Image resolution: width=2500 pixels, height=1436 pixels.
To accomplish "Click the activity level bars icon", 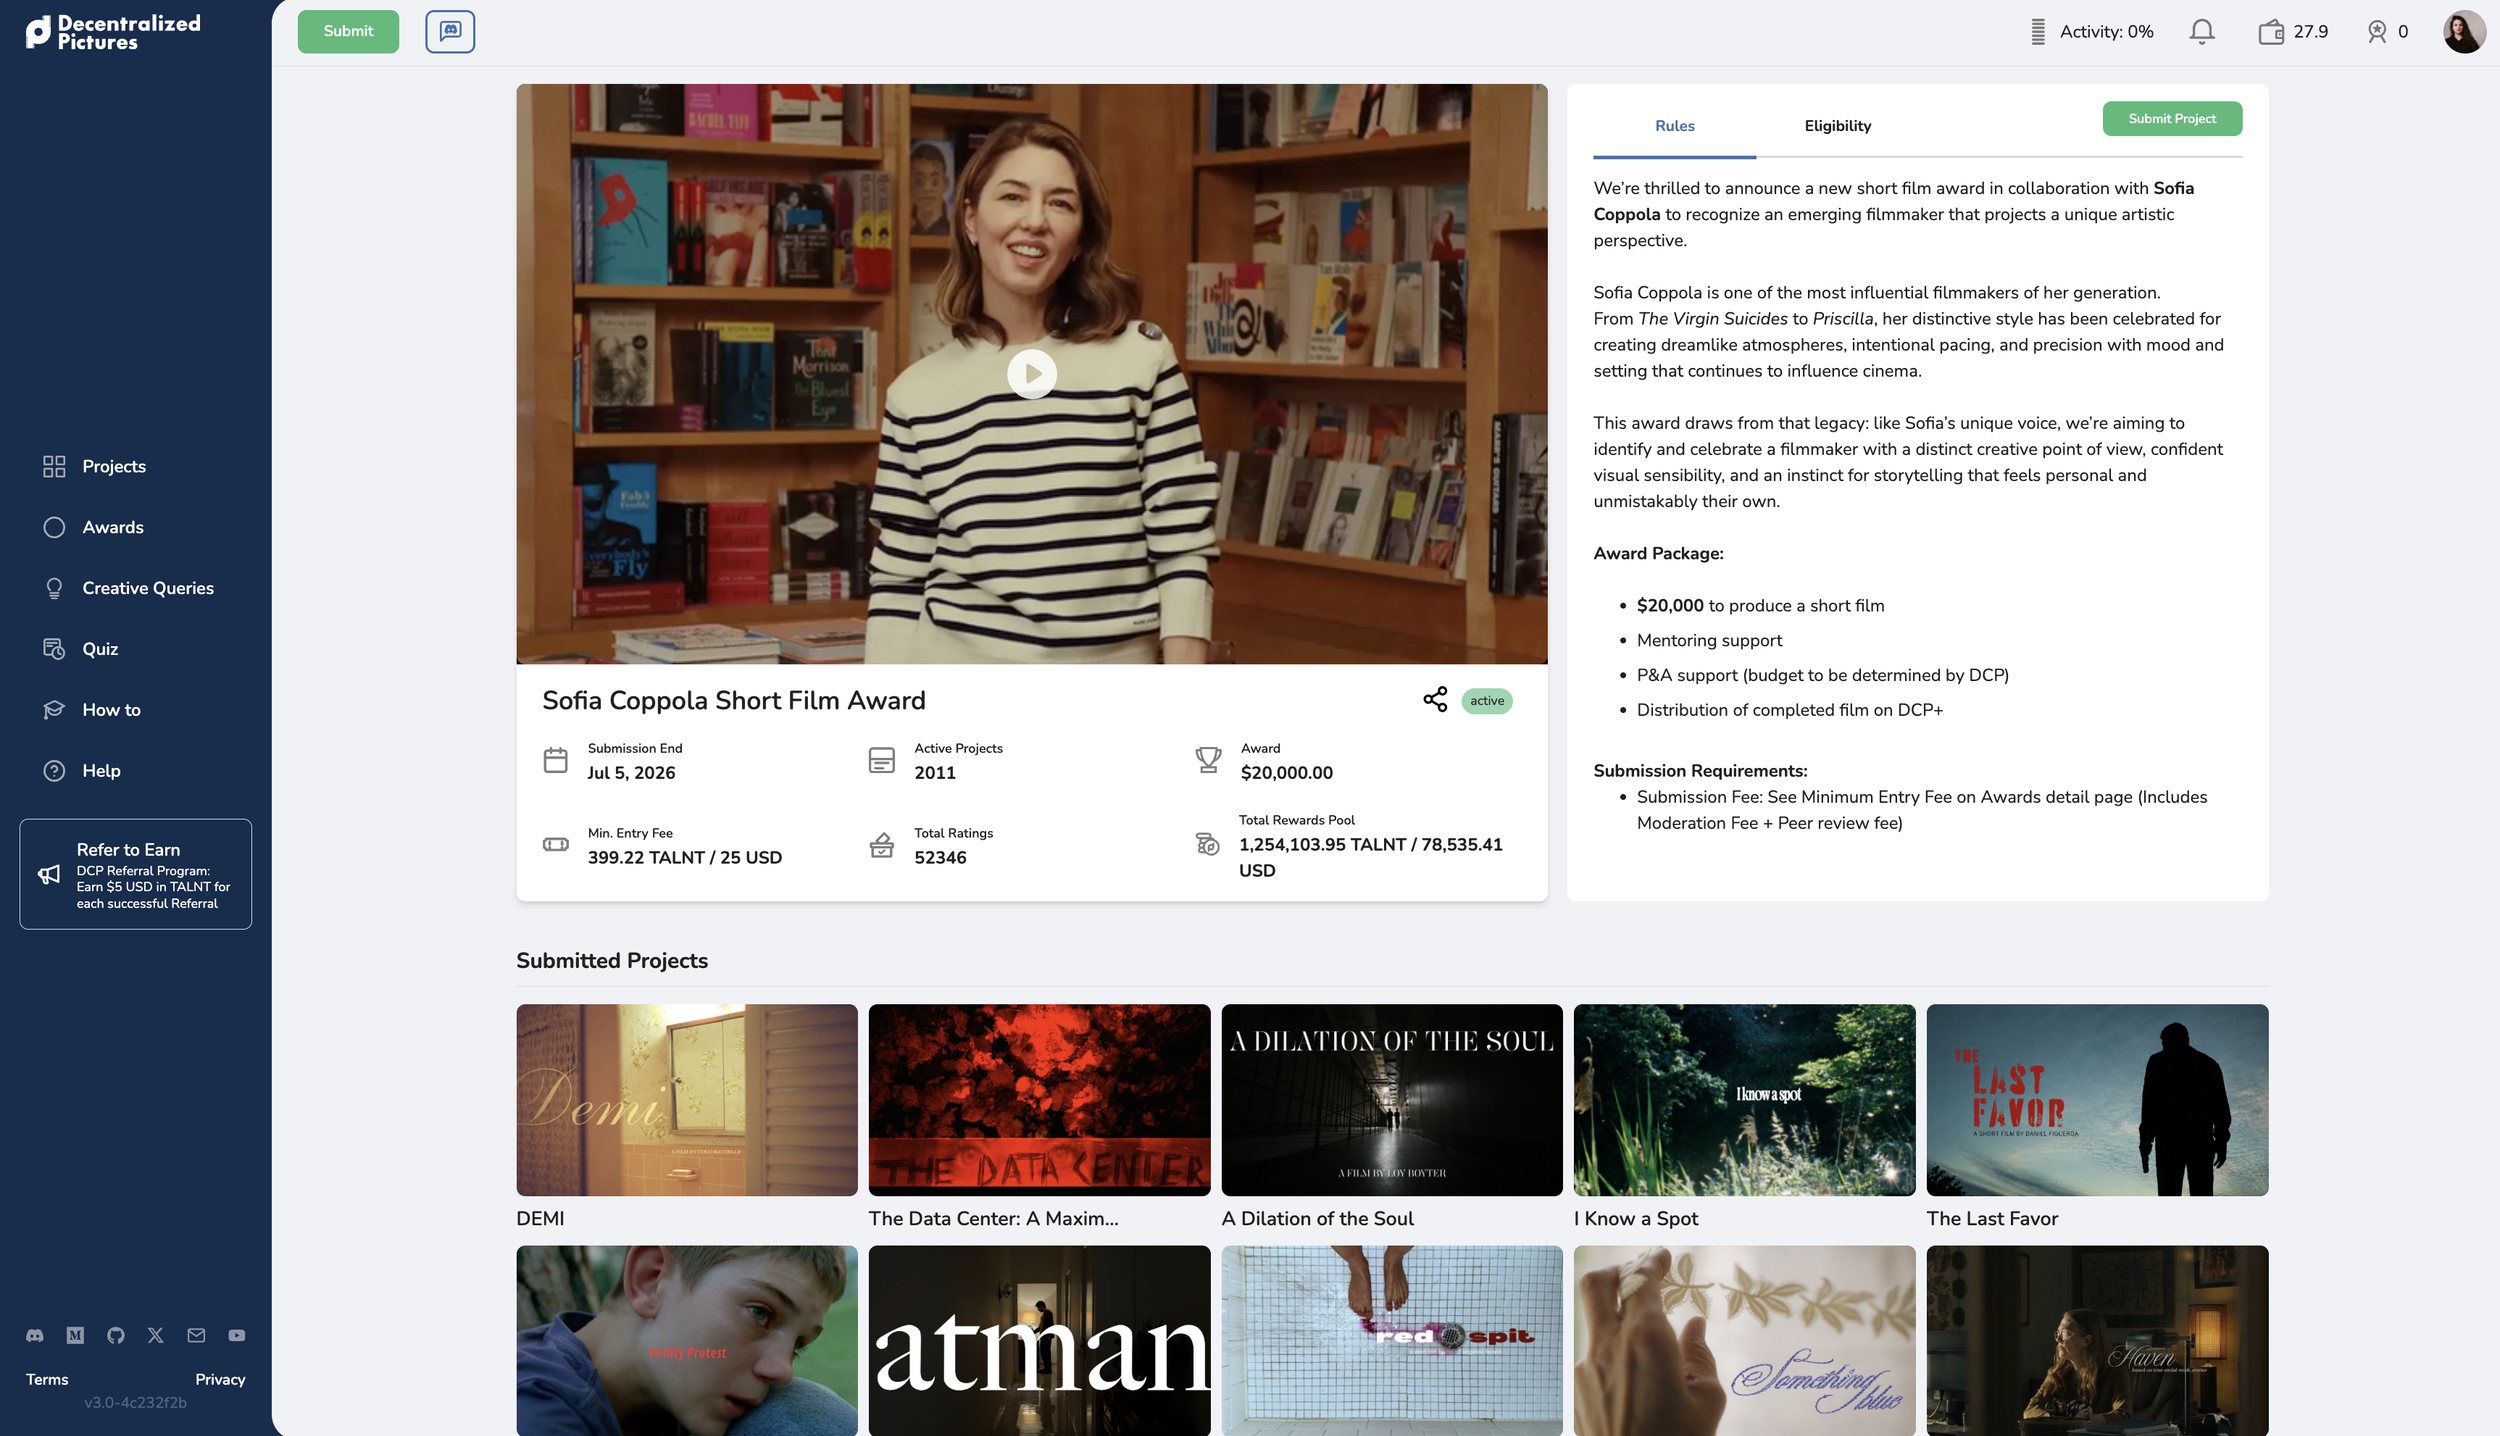I will (2038, 32).
